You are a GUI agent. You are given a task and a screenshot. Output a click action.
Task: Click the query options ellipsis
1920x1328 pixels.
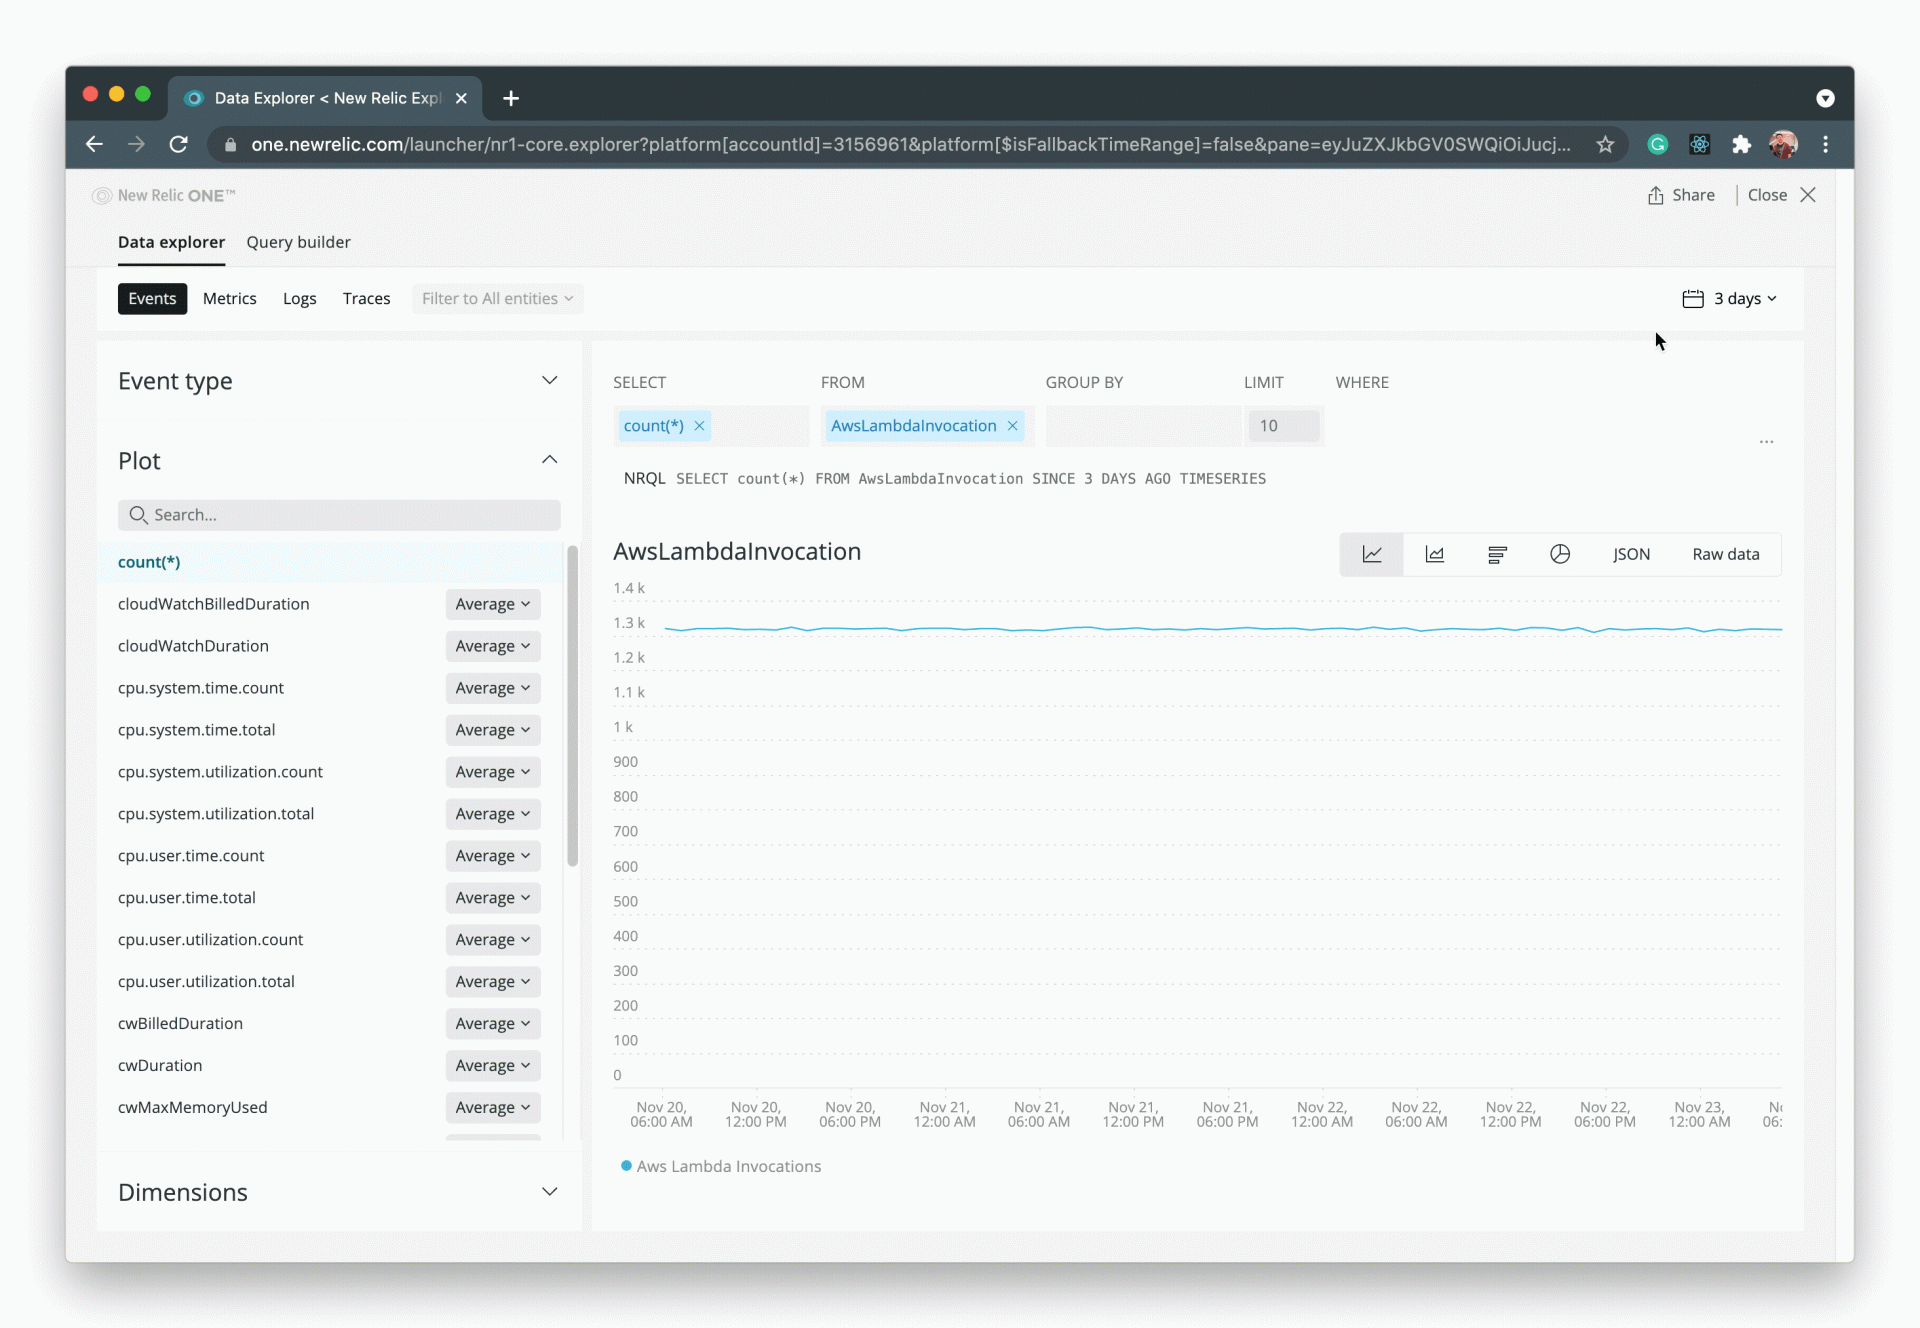click(x=1766, y=441)
